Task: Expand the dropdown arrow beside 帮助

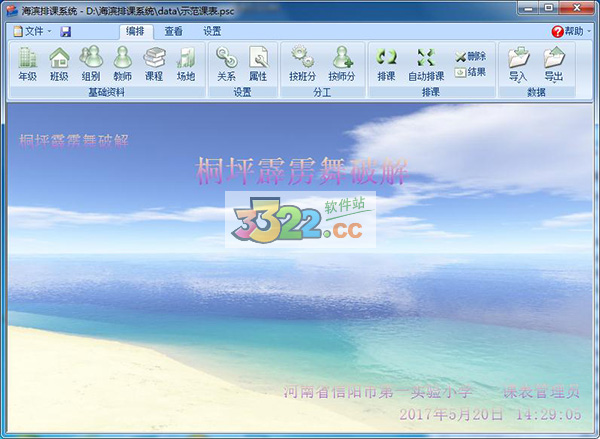Action: (589, 31)
